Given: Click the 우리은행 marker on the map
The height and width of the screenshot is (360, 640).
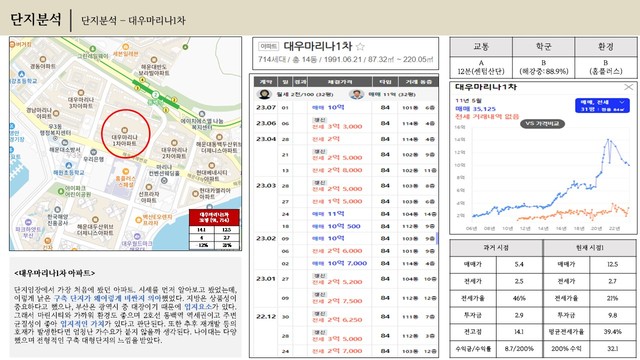Looking at the screenshot, I should (93, 152).
